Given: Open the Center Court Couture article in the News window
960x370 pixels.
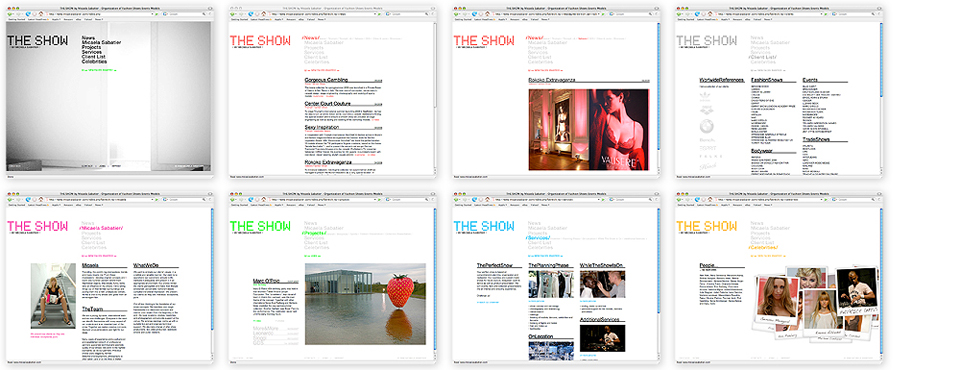Looking at the screenshot, I should 329,104.
